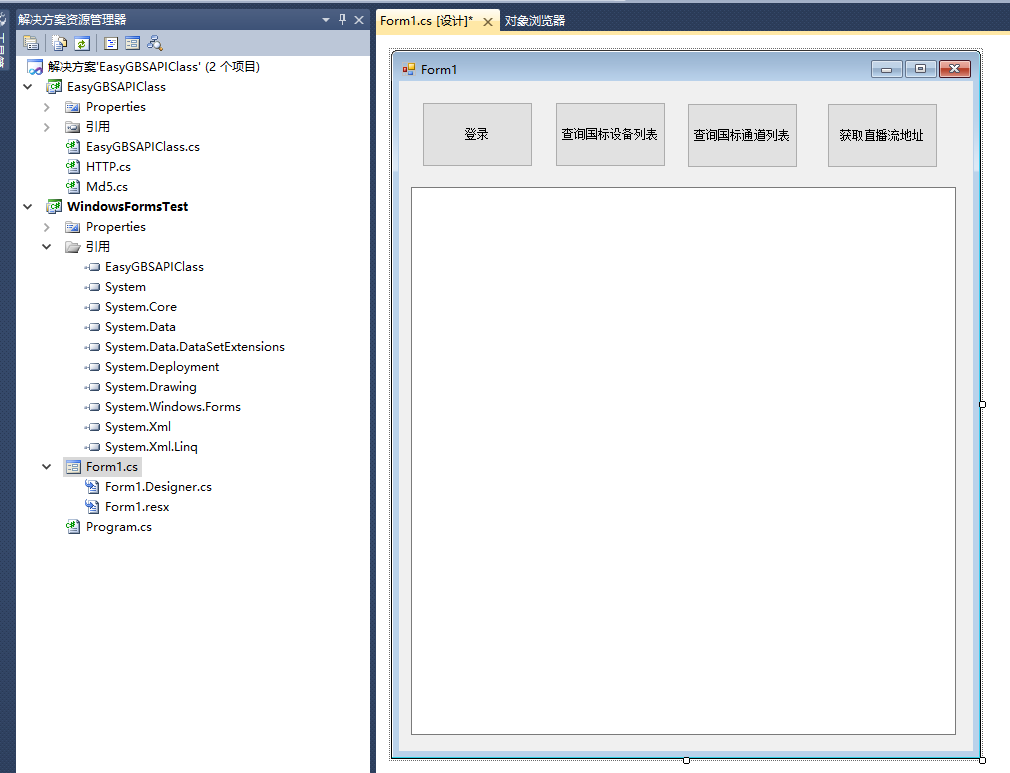Expand Properties under EasyGBSAPIClass project
1010x773 pixels.
[x=46, y=107]
